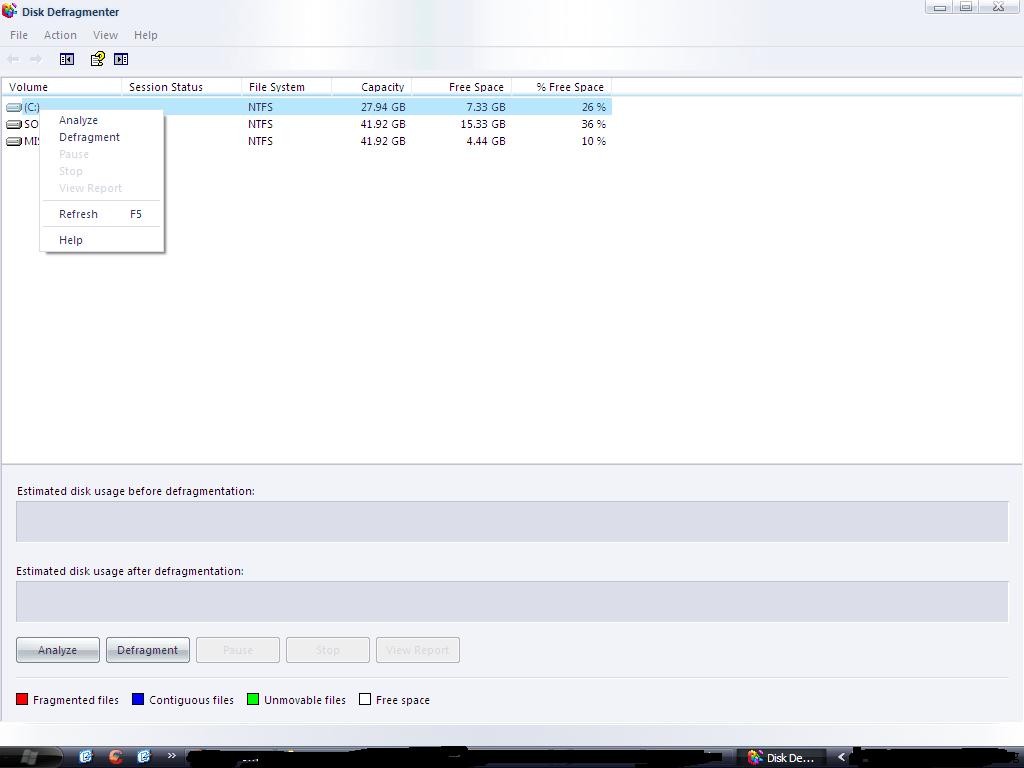Click the Start button on the taskbar
The height and width of the screenshot is (768, 1024).
[x=20, y=757]
